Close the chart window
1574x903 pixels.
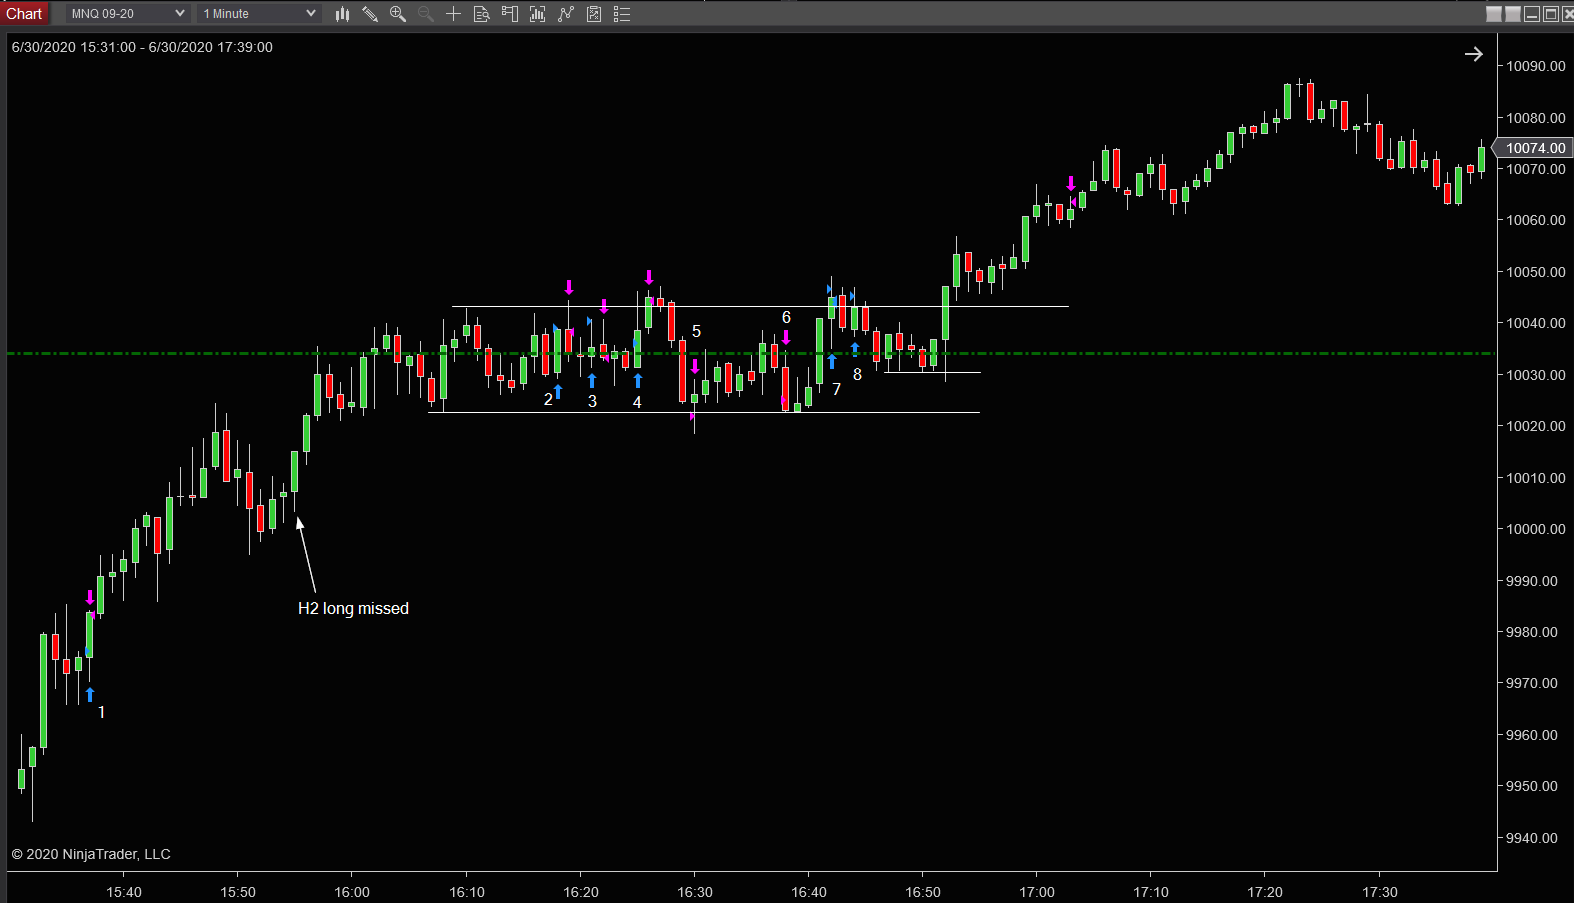1567,13
